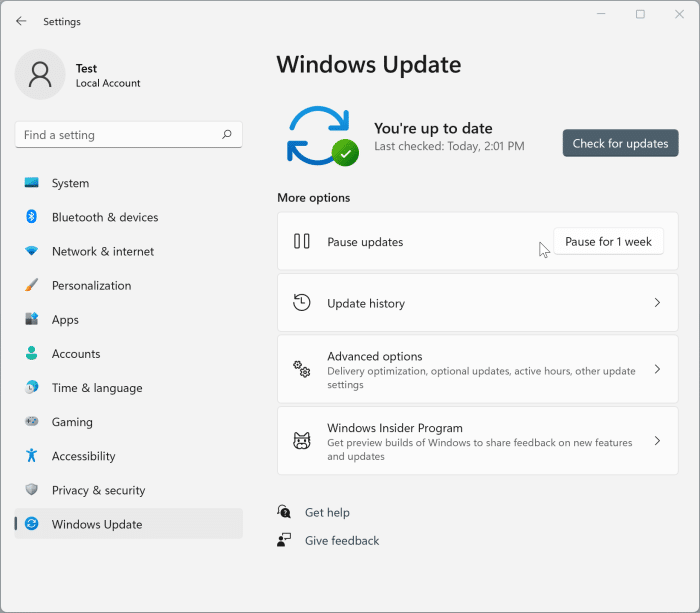700x613 pixels.
Task: Select Gaming in sidebar
Action: pos(129,421)
